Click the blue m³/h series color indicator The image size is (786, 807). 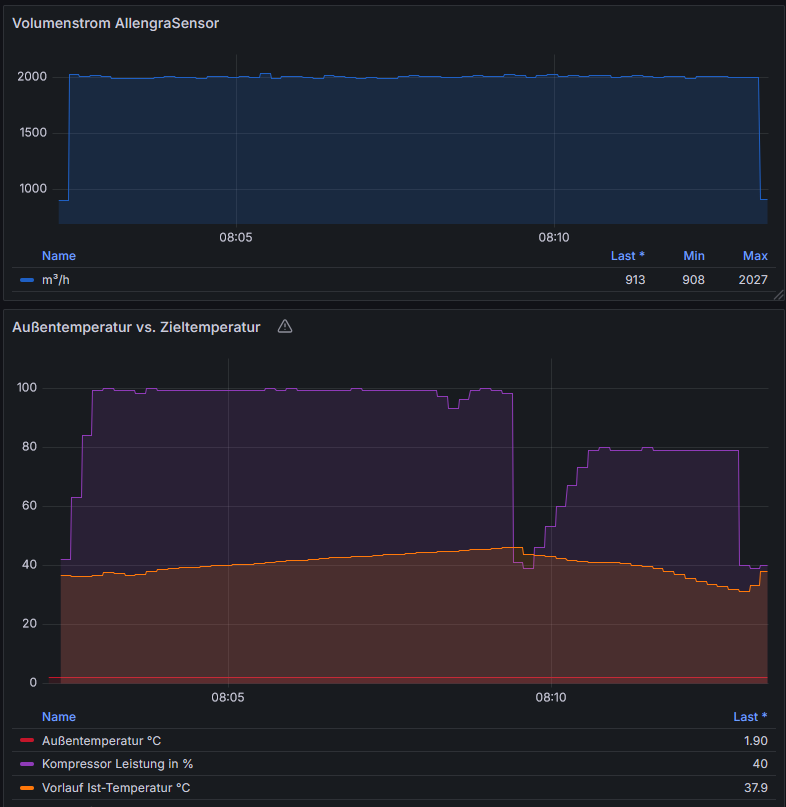click(27, 280)
